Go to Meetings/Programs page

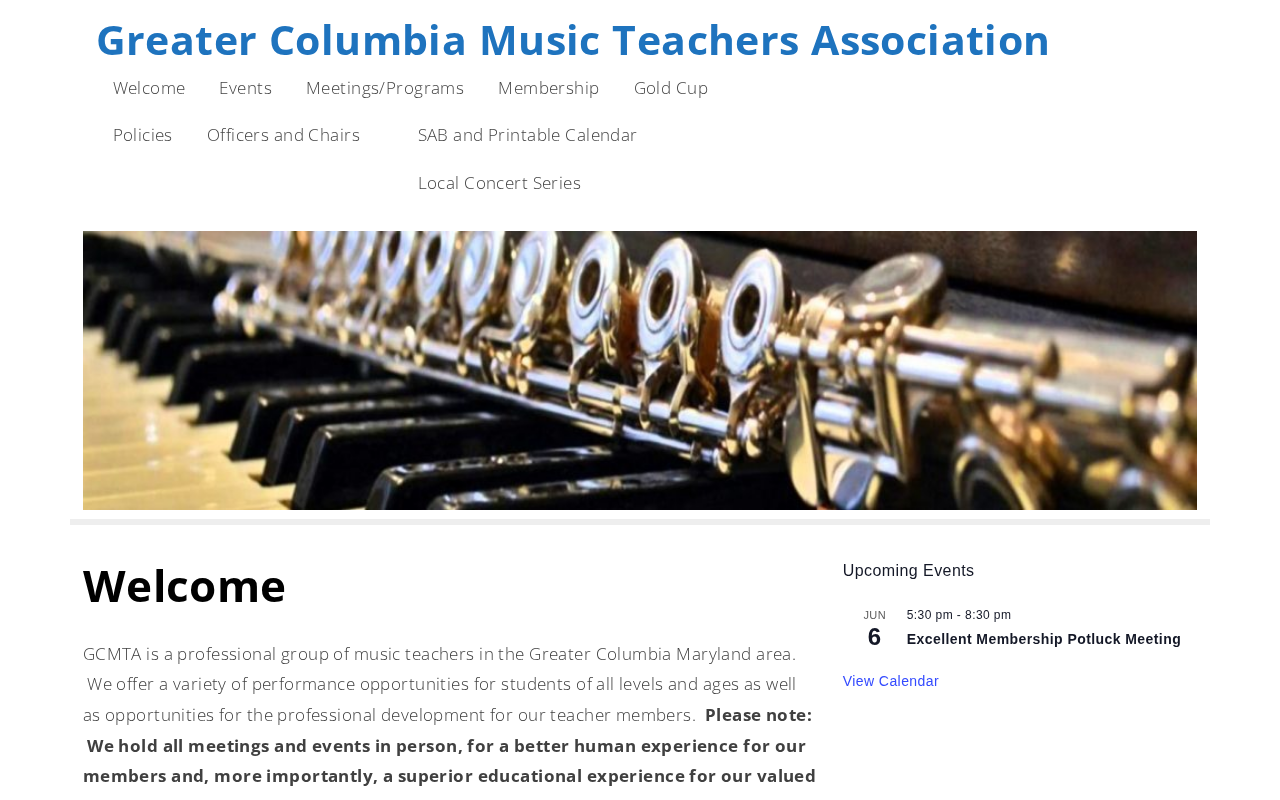pyautogui.click(x=385, y=88)
